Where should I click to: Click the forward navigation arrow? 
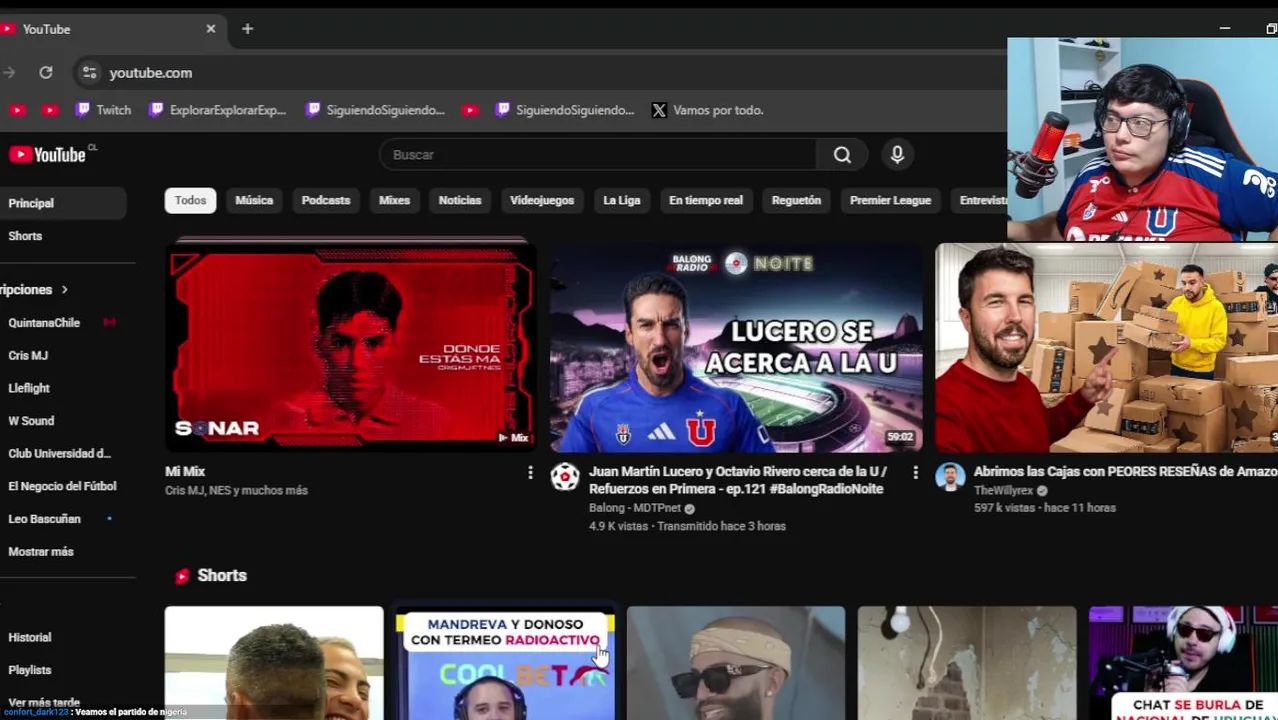click(x=9, y=73)
